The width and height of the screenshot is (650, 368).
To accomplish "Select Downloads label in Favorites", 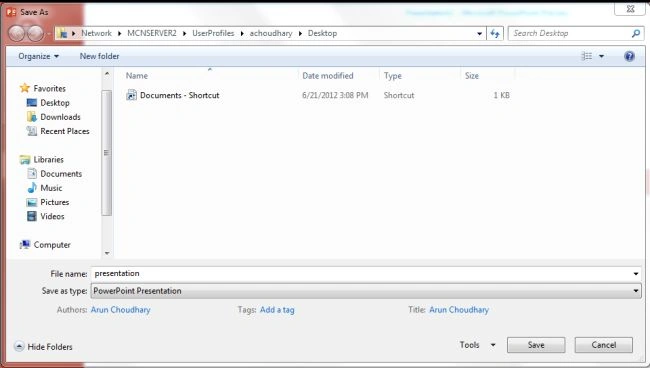I will pyautogui.click(x=61, y=117).
